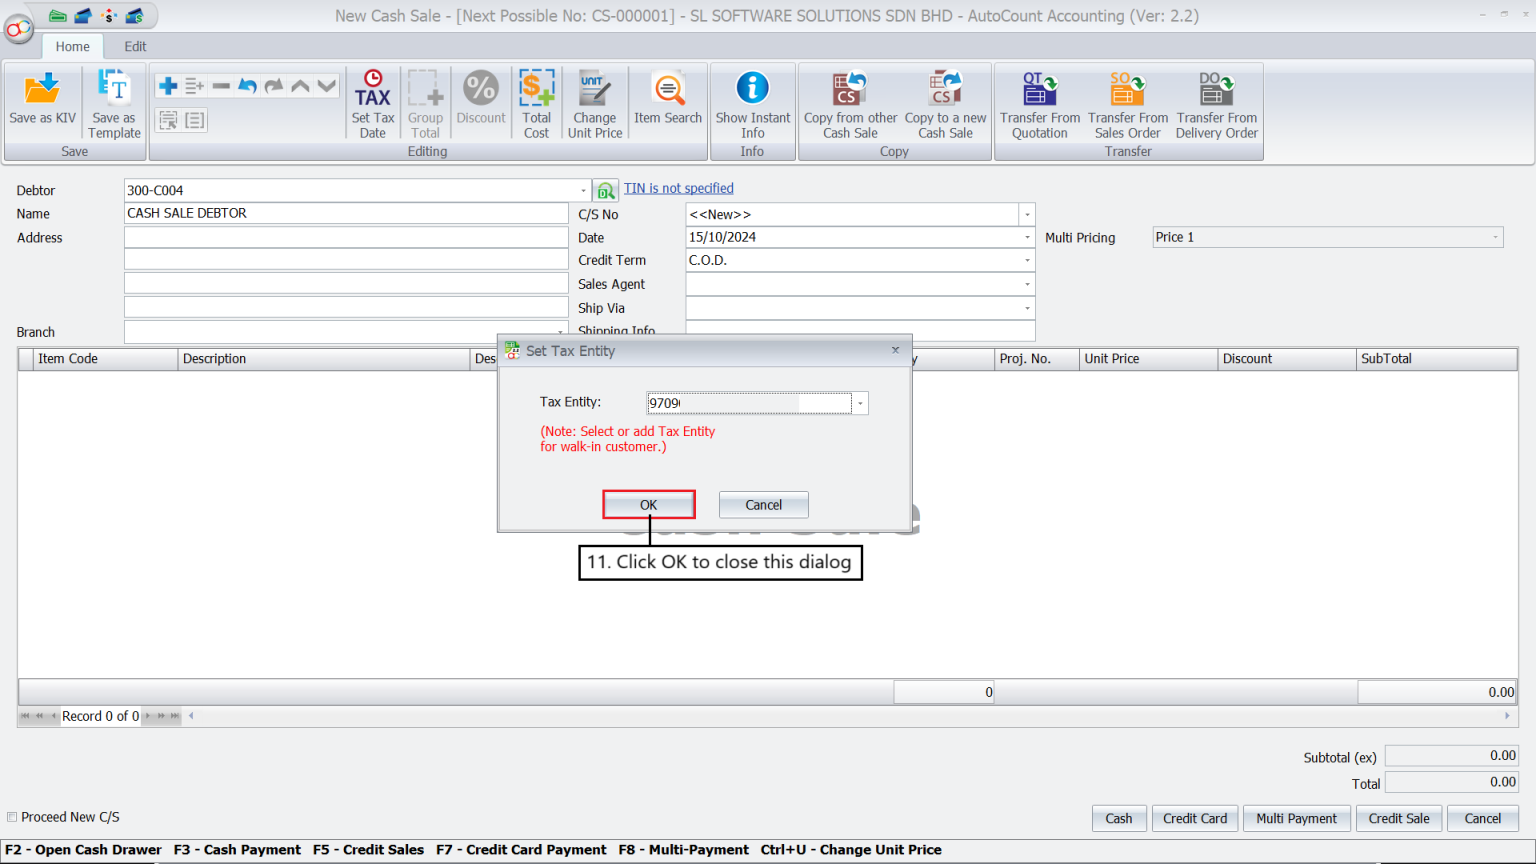Cancel the Set Tax Entity dialog

(764, 505)
